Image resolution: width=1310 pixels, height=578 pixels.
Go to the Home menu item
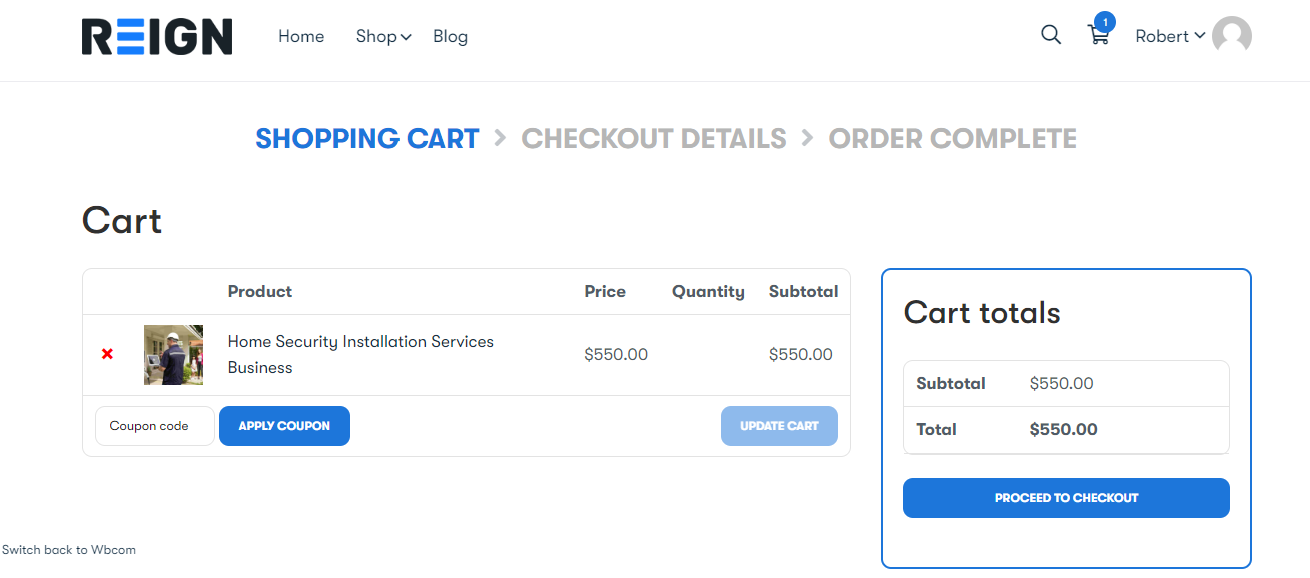301,36
